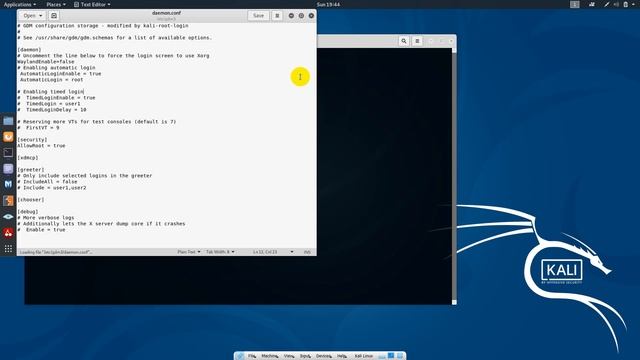Screen dimensions: 640x360
Task: Open the Plain Text language selector
Action: (x=189, y=252)
